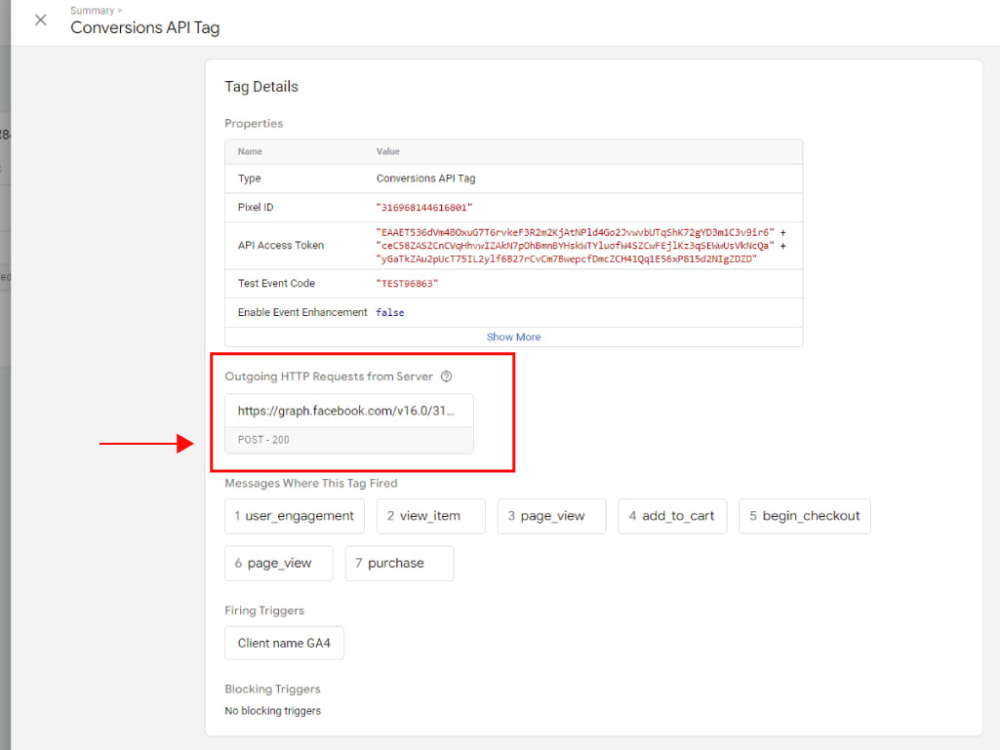Image resolution: width=1000 pixels, height=750 pixels.
Task: Expand the graph.facebook.com request entry
Action: [348, 411]
